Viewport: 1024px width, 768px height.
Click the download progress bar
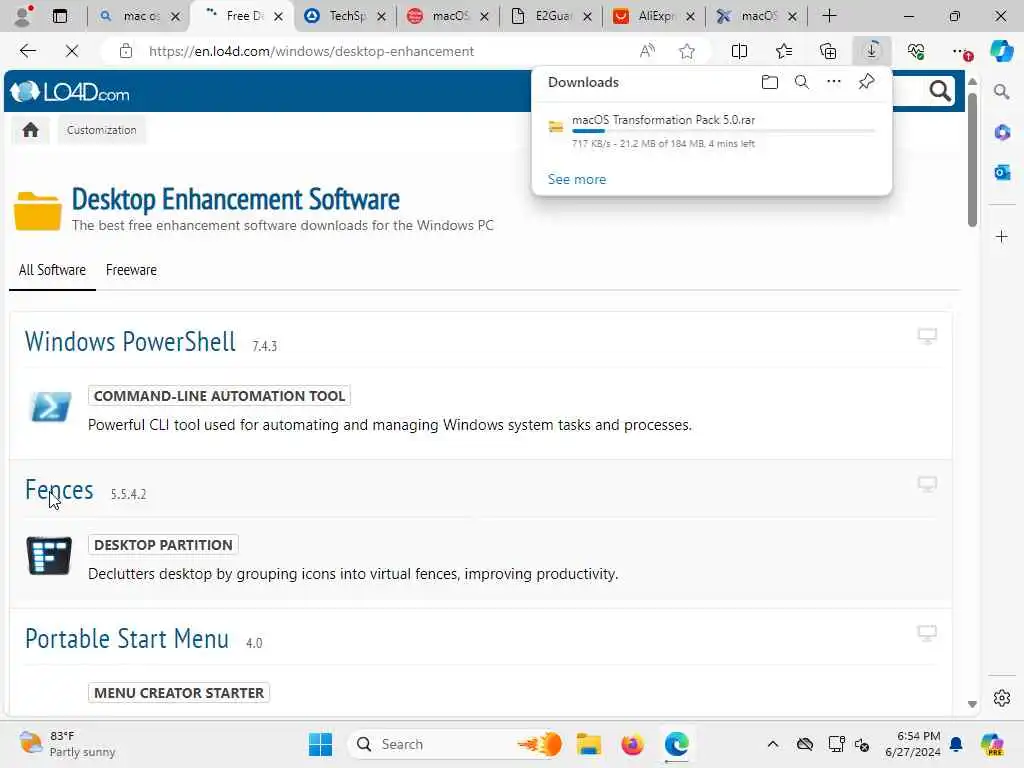(x=724, y=131)
